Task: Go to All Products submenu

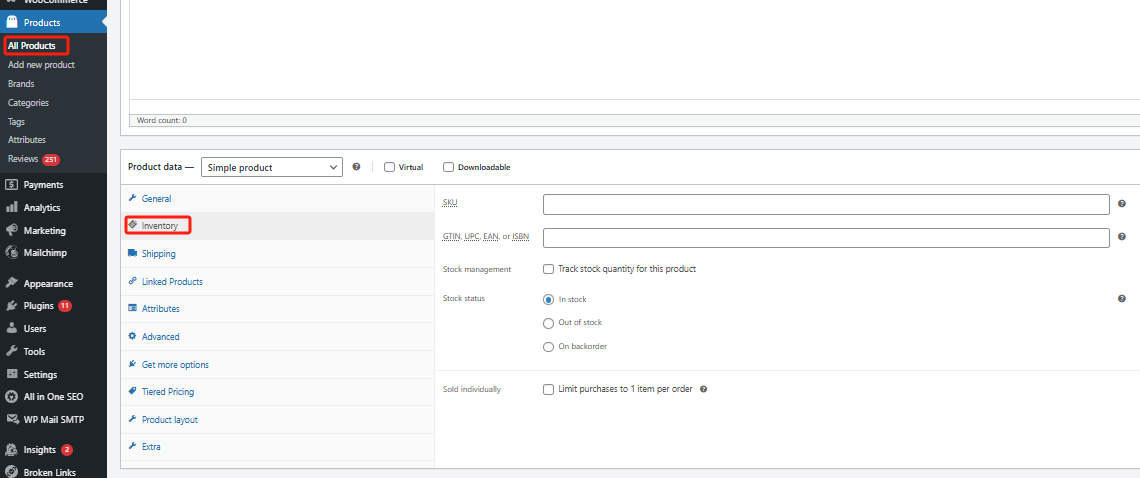Action: point(32,46)
